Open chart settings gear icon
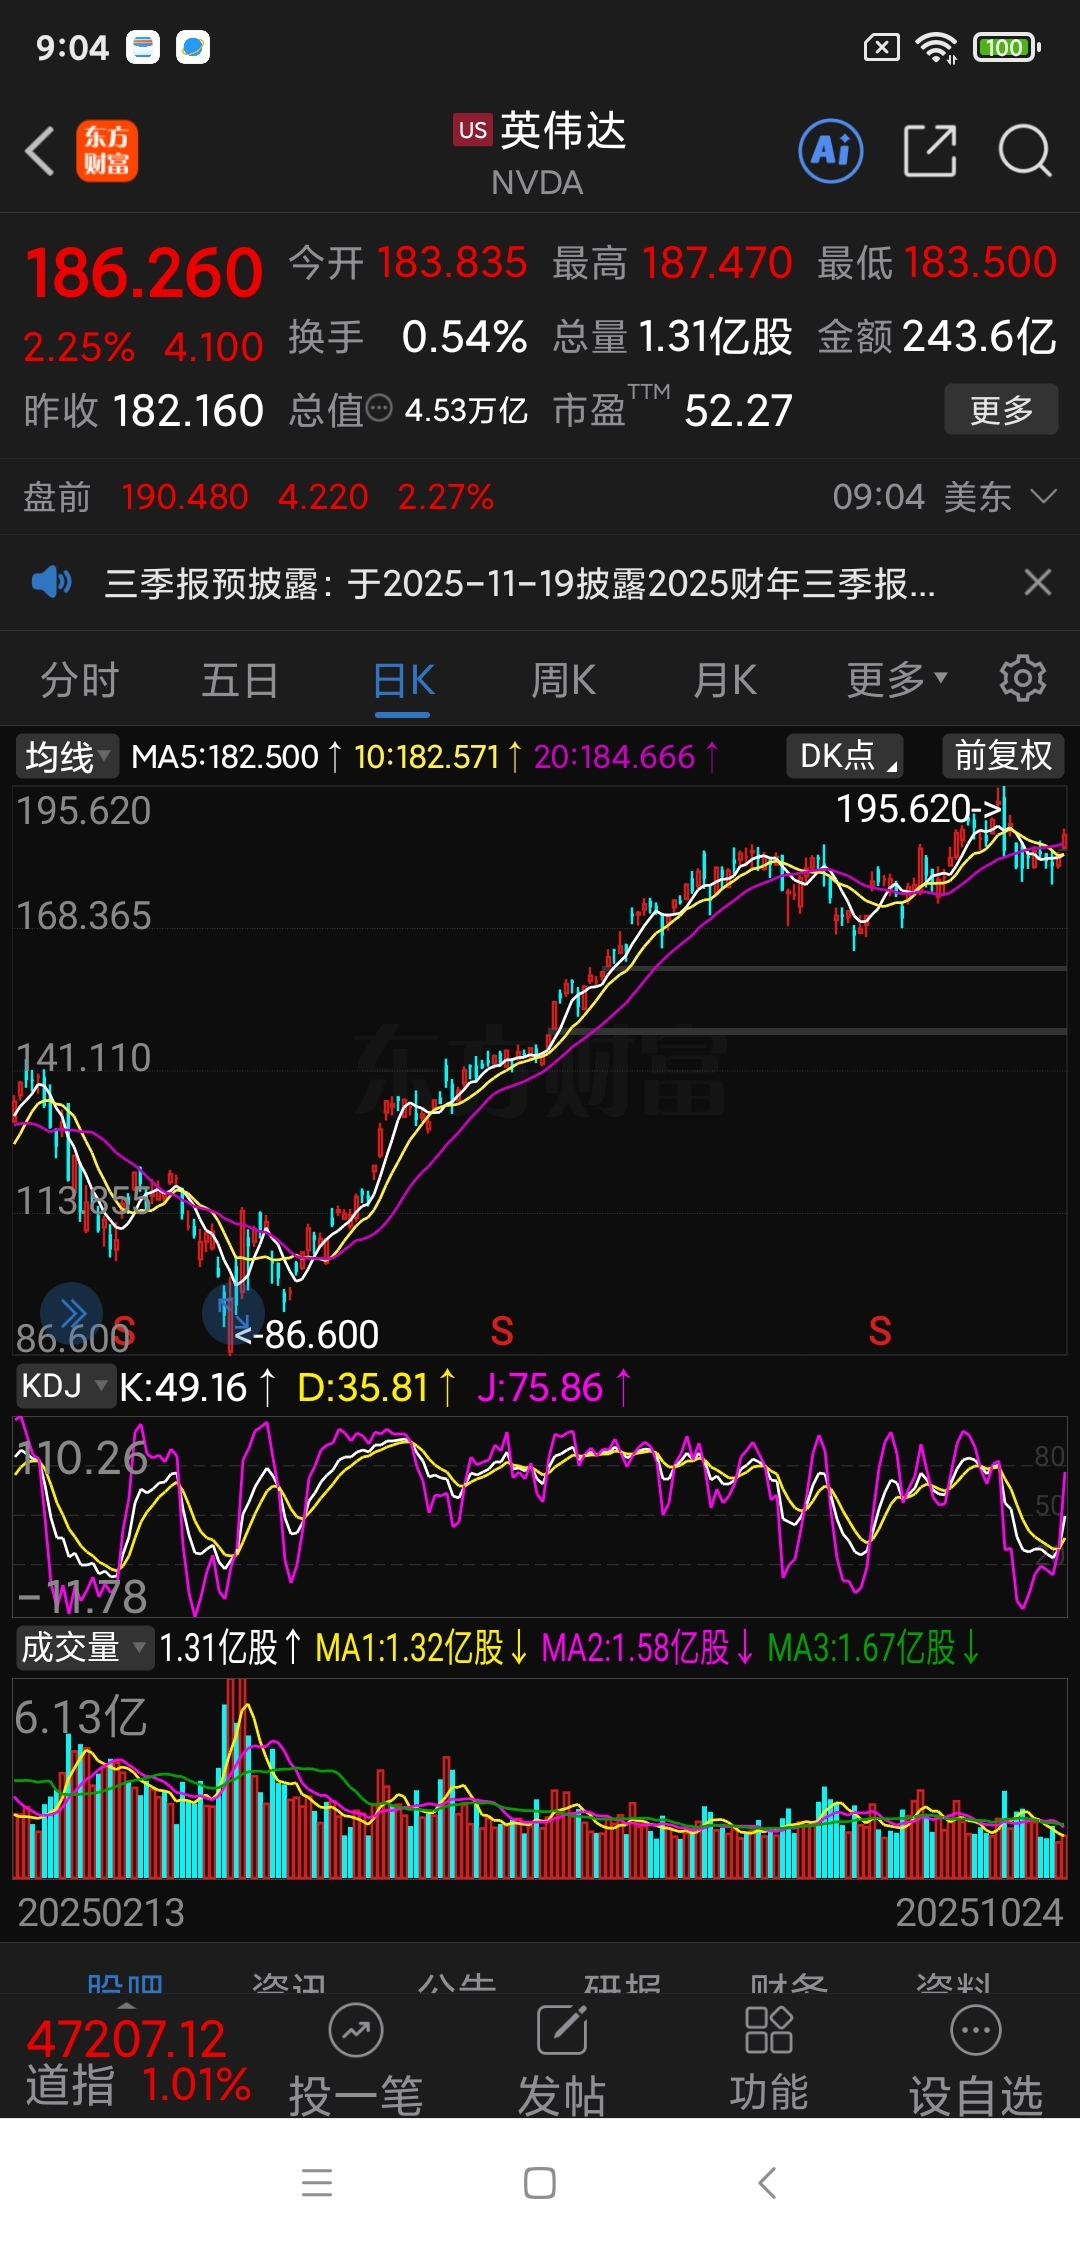Viewport: 1080px width, 2248px height. point(1022,680)
